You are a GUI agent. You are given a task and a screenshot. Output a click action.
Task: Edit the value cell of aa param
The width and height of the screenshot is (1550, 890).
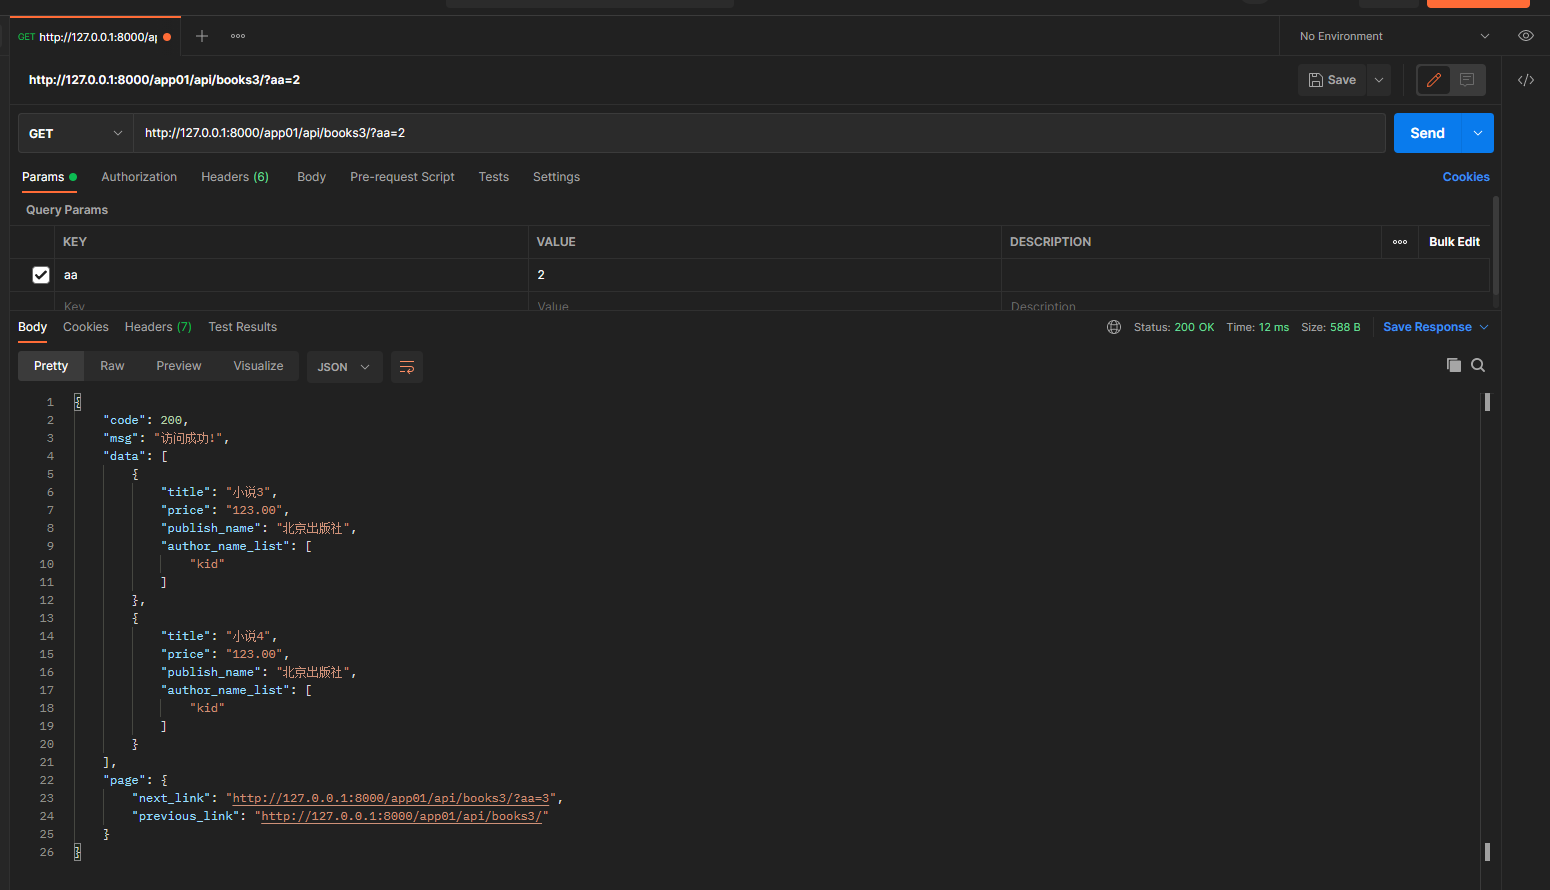765,275
